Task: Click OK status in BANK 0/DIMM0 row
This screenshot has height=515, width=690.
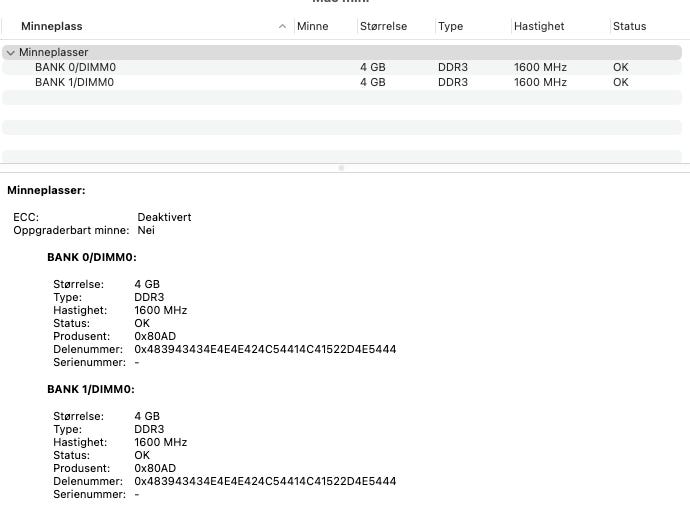Action: coord(620,67)
